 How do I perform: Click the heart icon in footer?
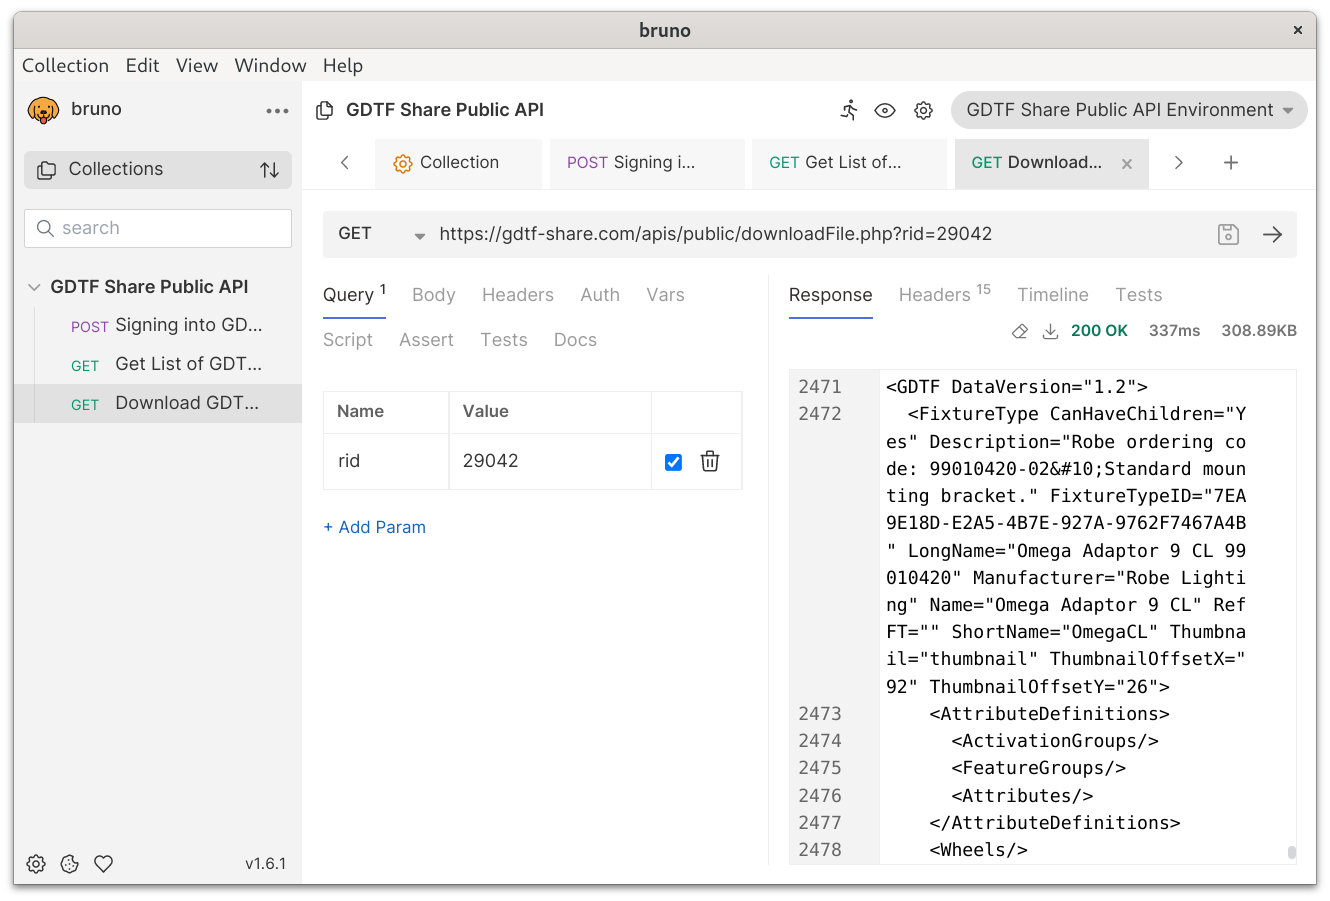pyautogui.click(x=103, y=864)
